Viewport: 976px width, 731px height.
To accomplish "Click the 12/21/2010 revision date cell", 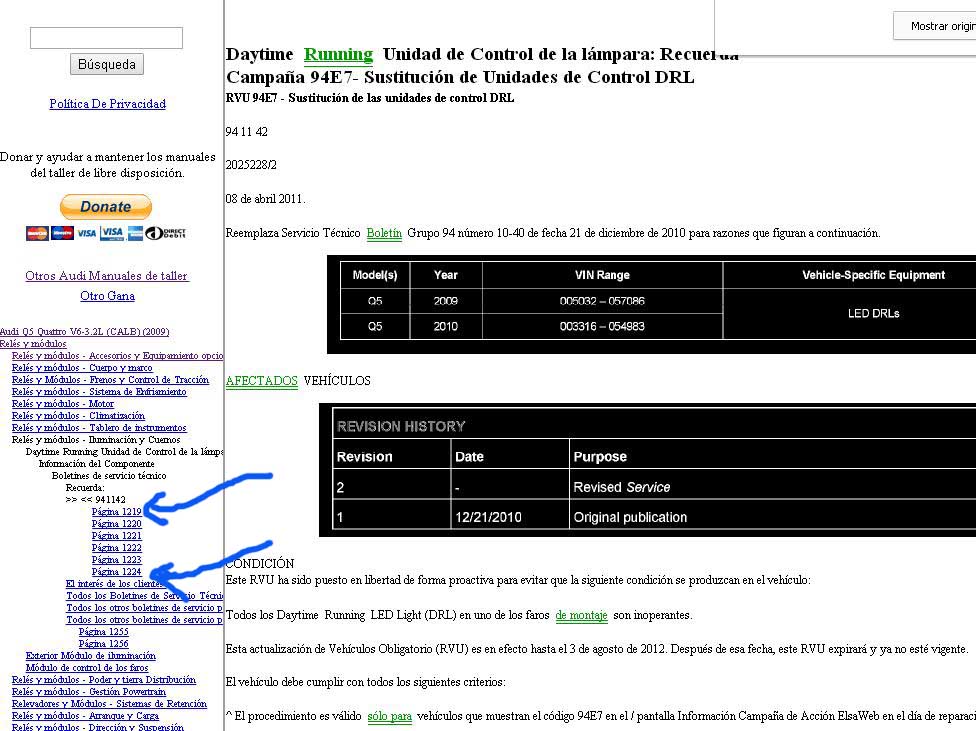I will coord(510,517).
